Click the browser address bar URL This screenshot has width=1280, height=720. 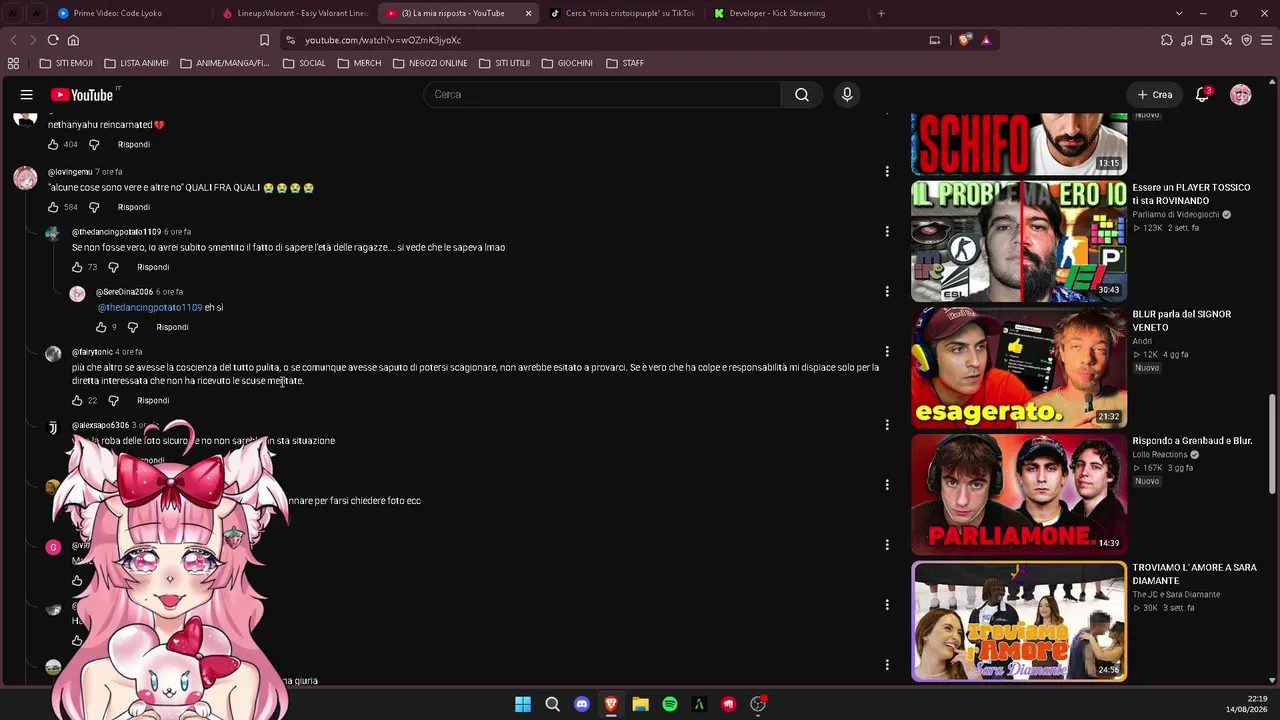click(x=383, y=40)
